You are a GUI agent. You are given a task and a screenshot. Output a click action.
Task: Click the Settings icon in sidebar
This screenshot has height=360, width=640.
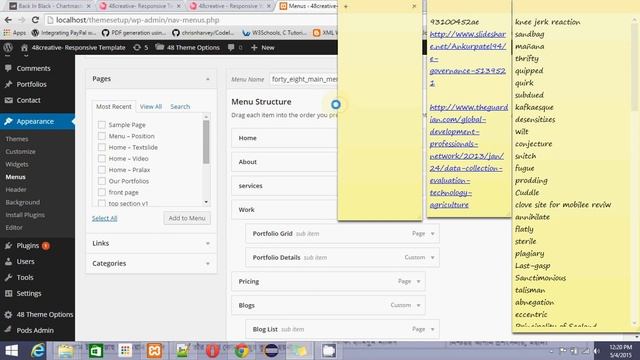point(9,293)
